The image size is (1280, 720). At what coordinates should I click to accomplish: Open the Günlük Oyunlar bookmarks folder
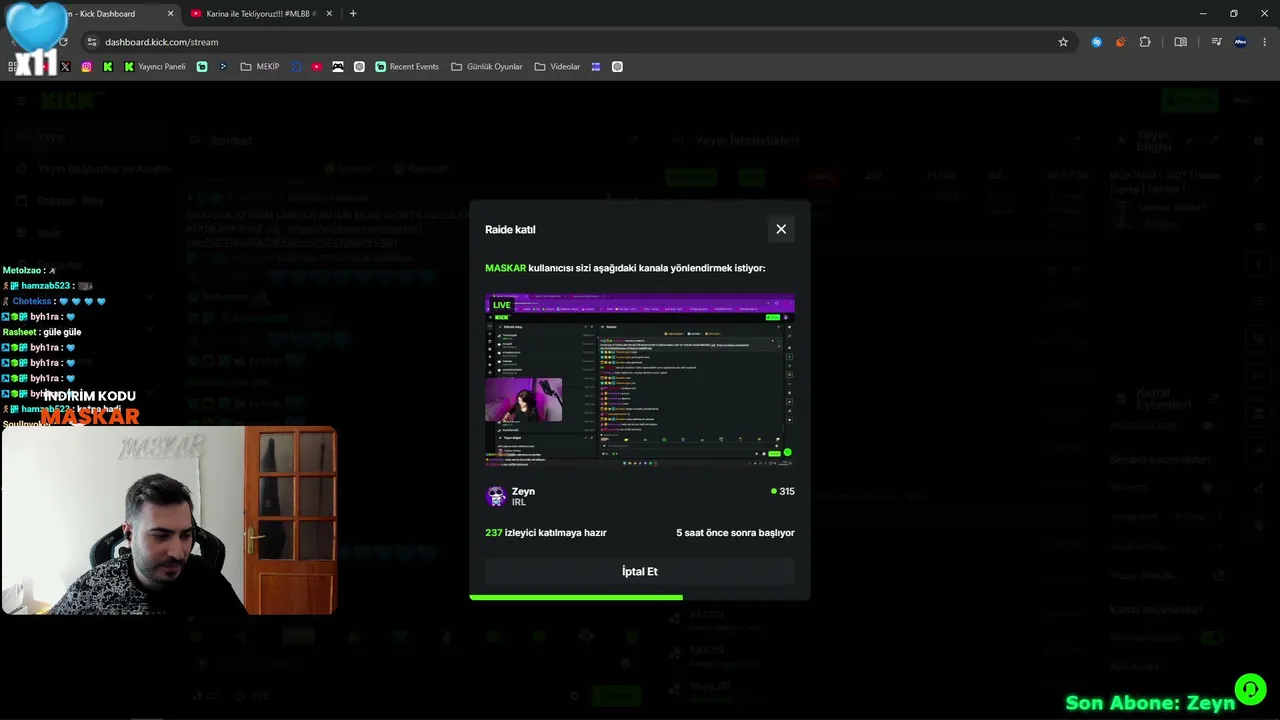pos(487,67)
